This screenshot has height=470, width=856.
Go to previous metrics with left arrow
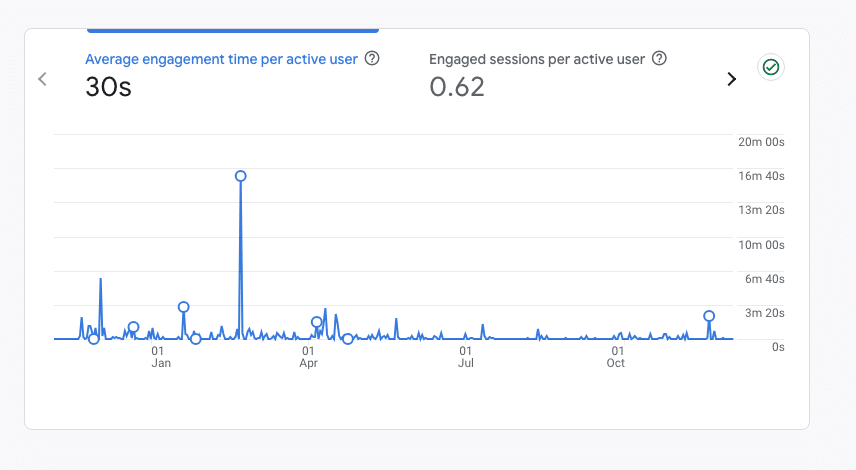[42, 79]
